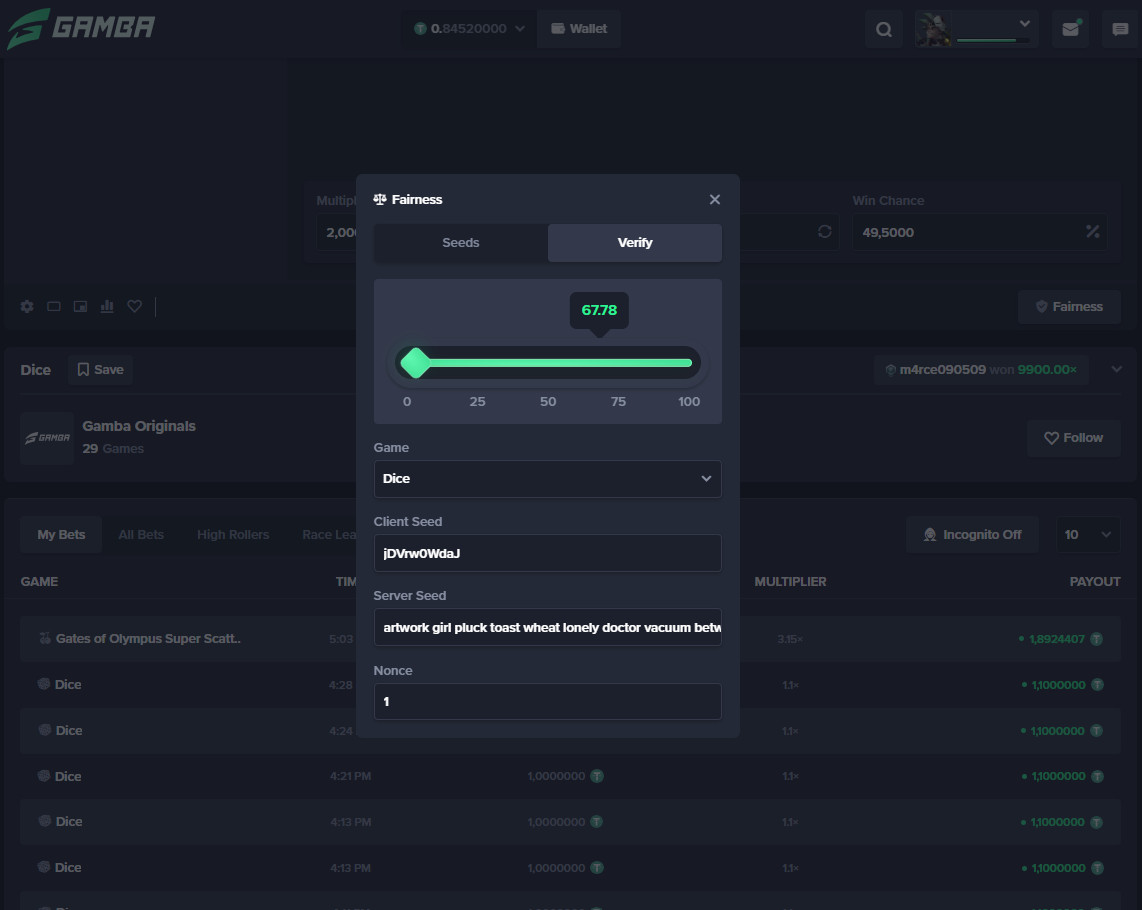
Task: Swap win chance percent icon
Action: coord(1092,232)
